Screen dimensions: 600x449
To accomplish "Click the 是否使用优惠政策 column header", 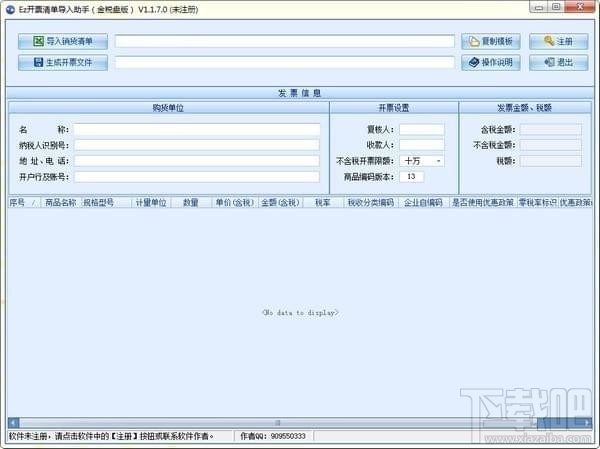I will (483, 202).
